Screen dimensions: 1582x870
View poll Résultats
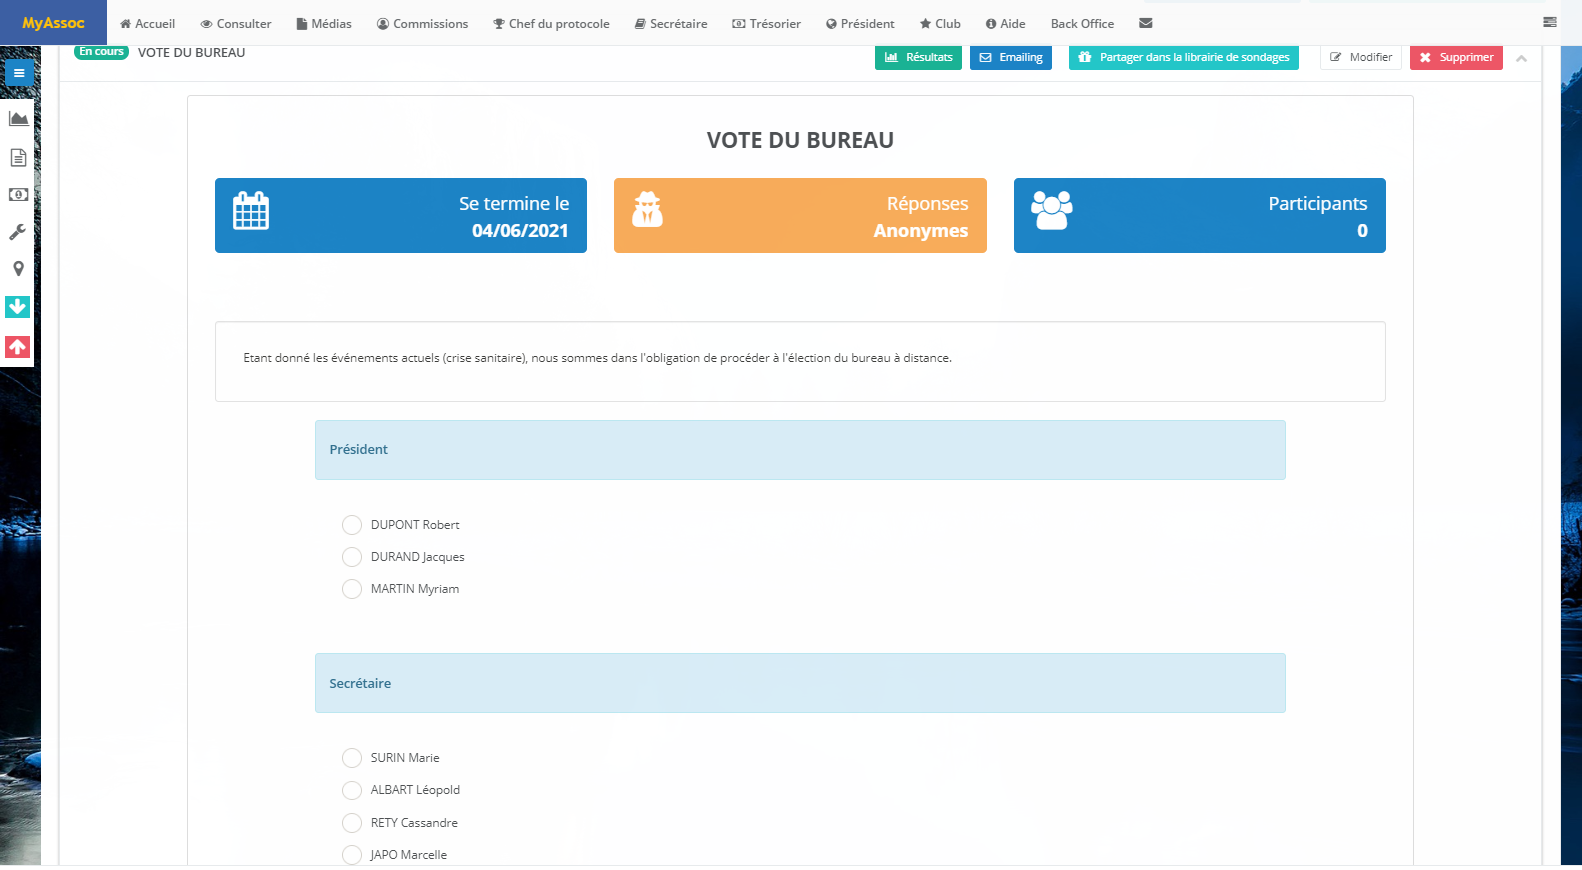pyautogui.click(x=918, y=57)
